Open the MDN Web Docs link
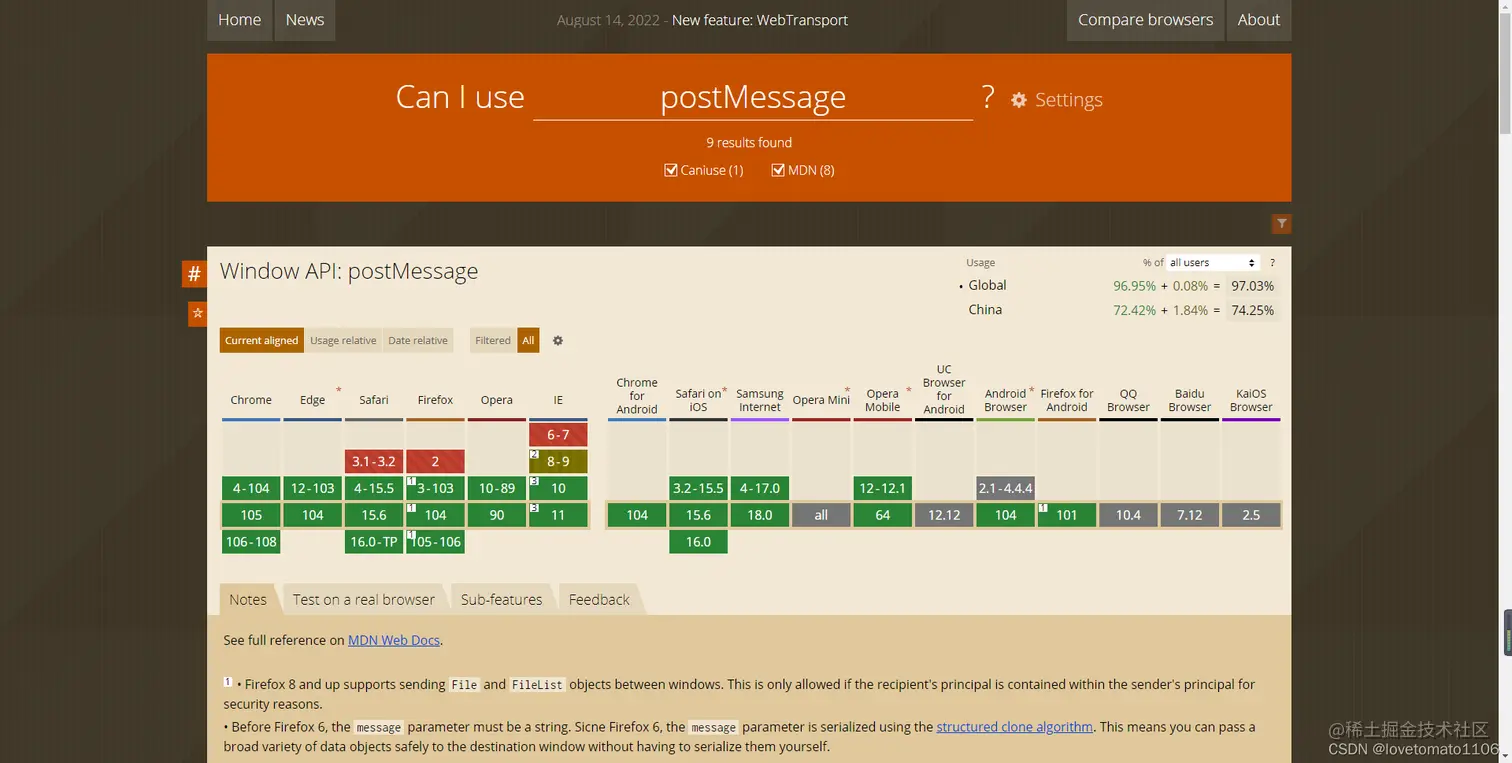 tap(394, 640)
